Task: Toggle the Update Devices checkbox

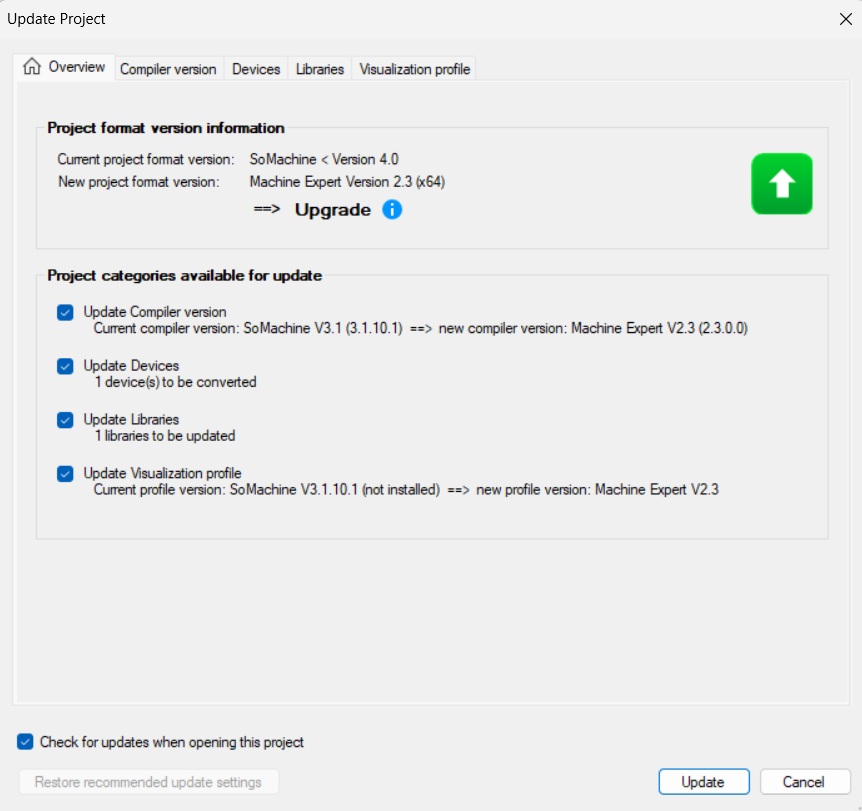Action: pos(66,366)
